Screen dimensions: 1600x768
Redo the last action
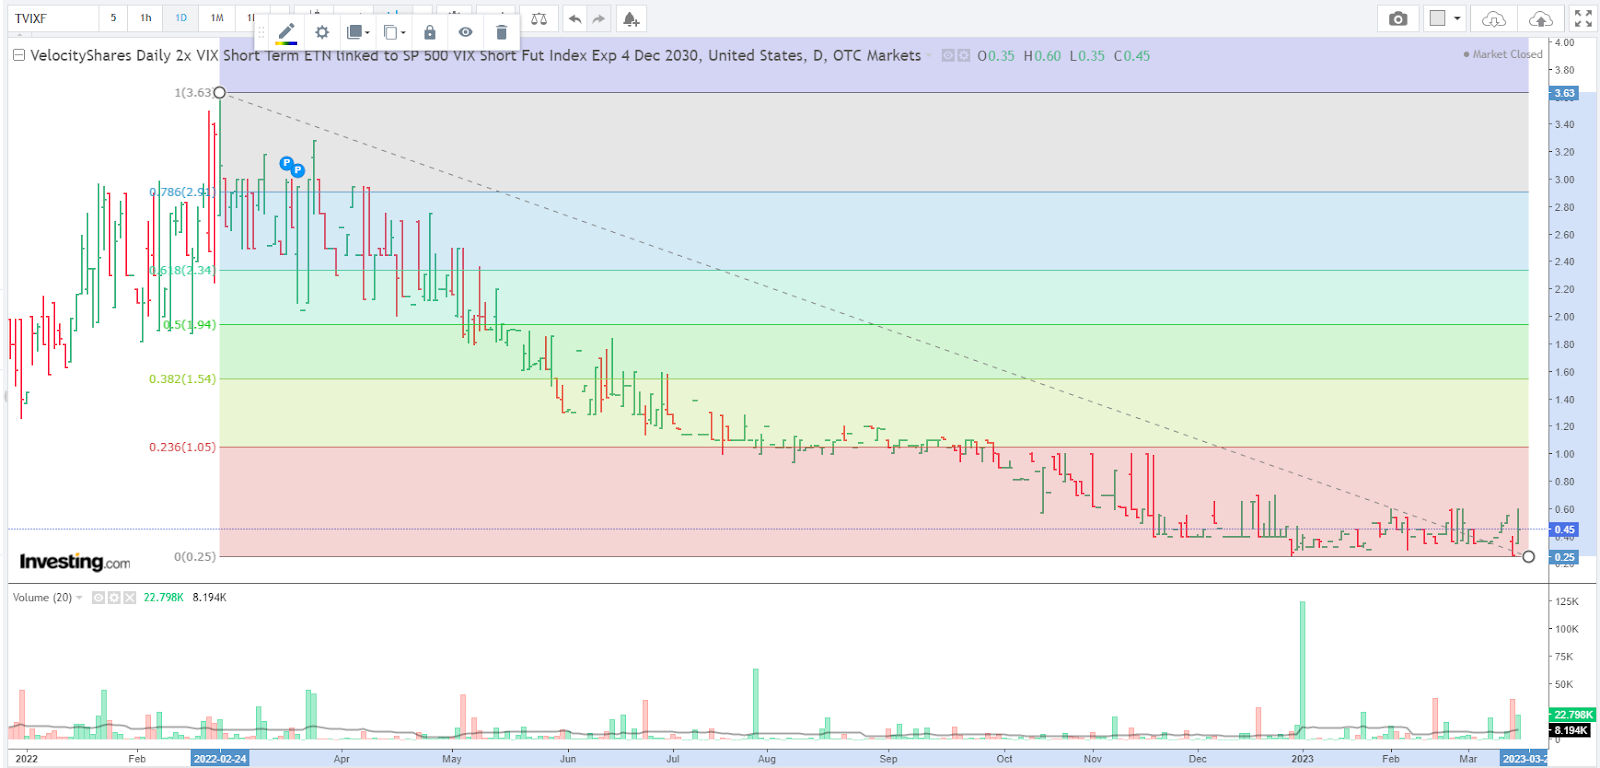tap(598, 19)
